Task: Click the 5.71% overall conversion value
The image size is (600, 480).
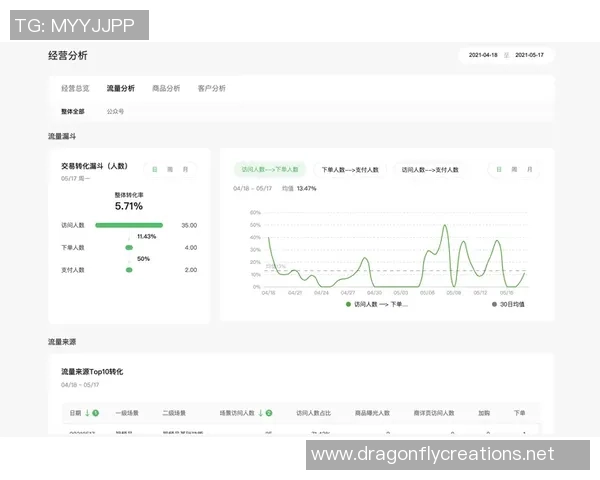Action: click(129, 206)
